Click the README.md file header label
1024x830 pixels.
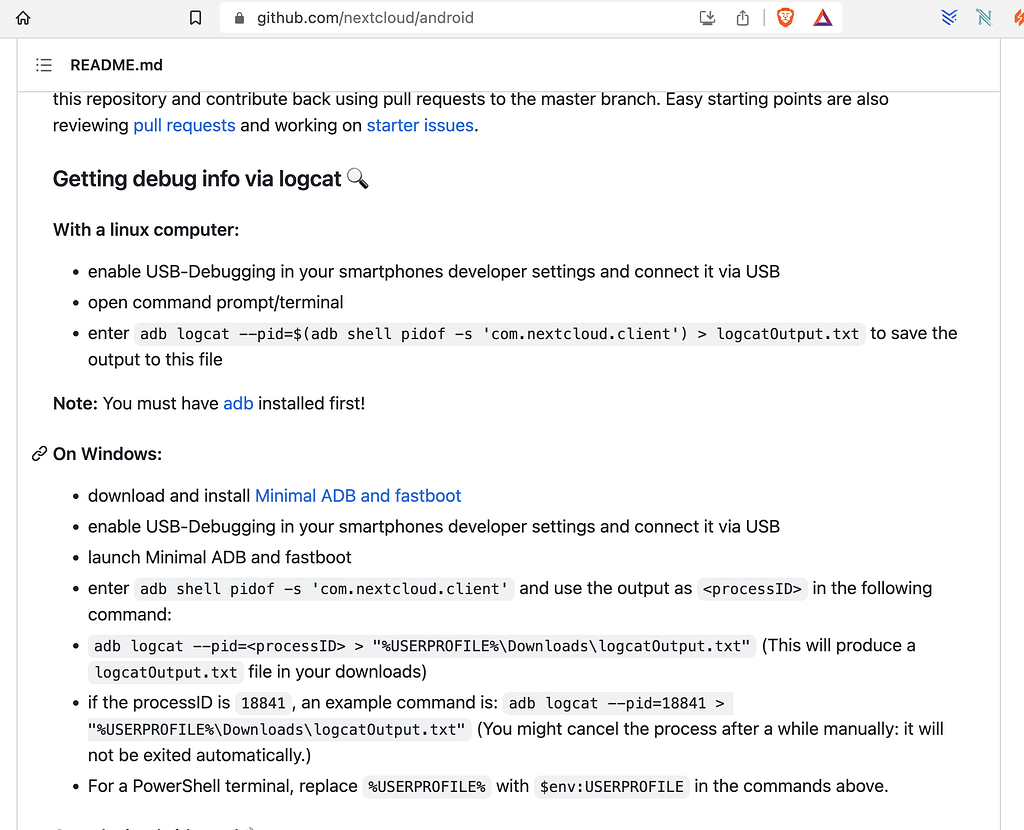click(x=116, y=64)
